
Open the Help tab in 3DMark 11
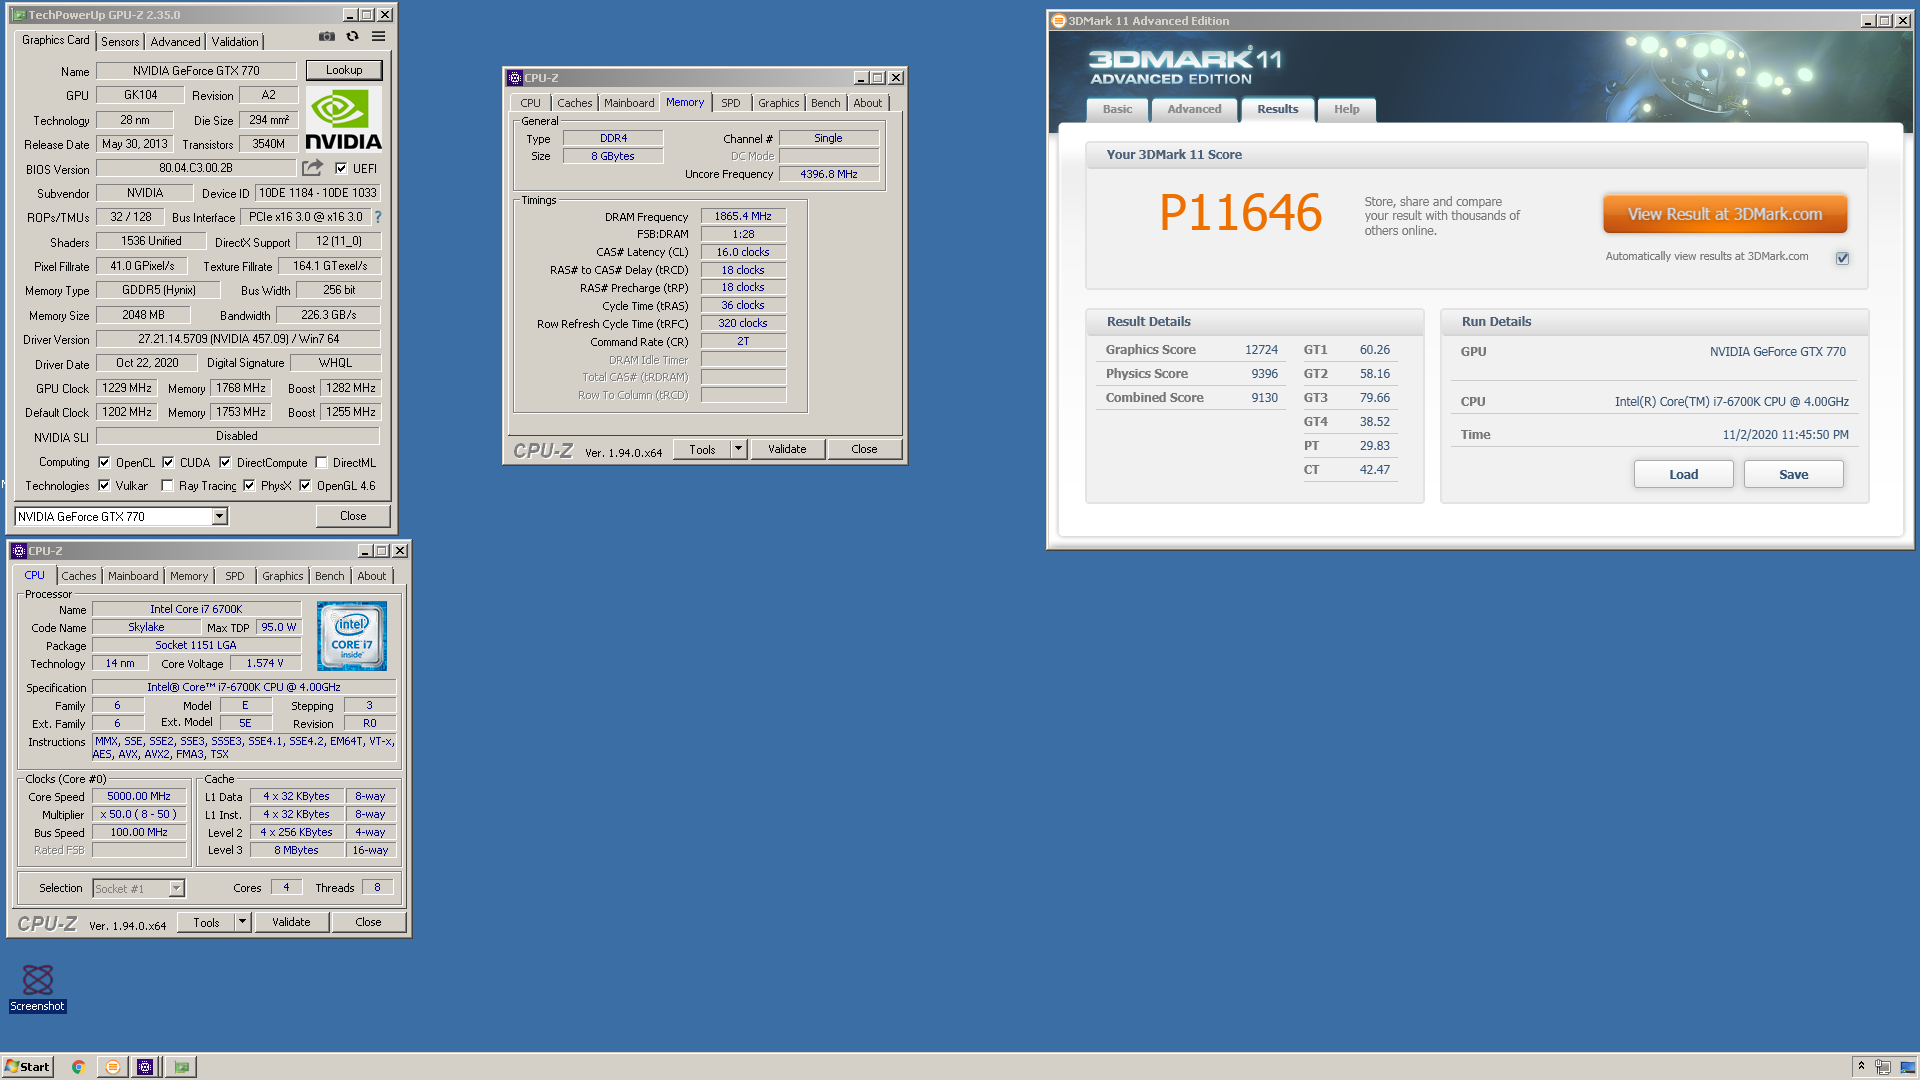pyautogui.click(x=1346, y=109)
